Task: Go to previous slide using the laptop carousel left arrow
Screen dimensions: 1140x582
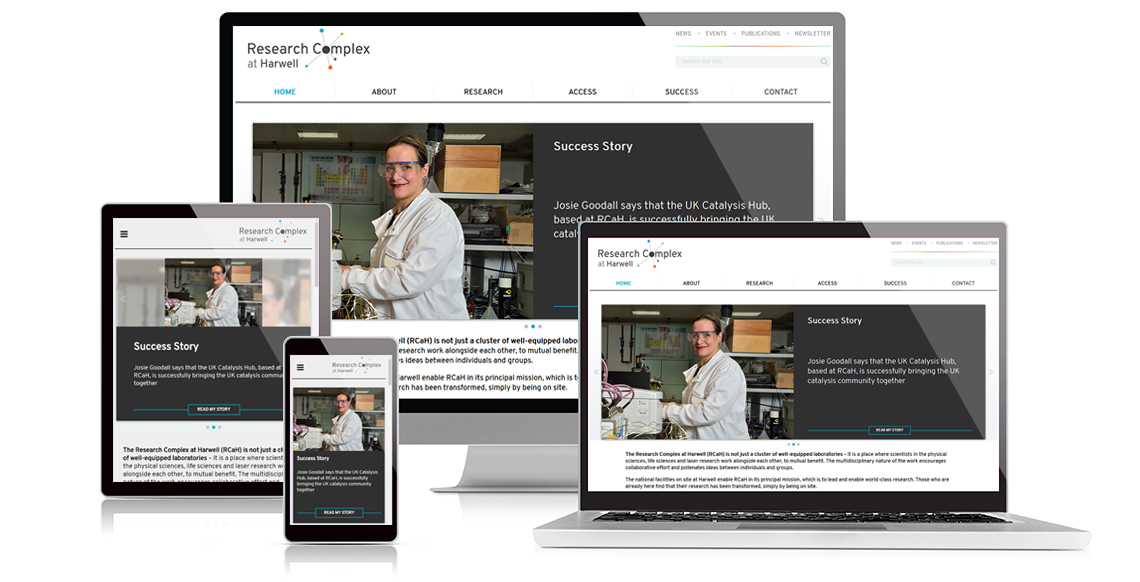Action: (x=596, y=372)
